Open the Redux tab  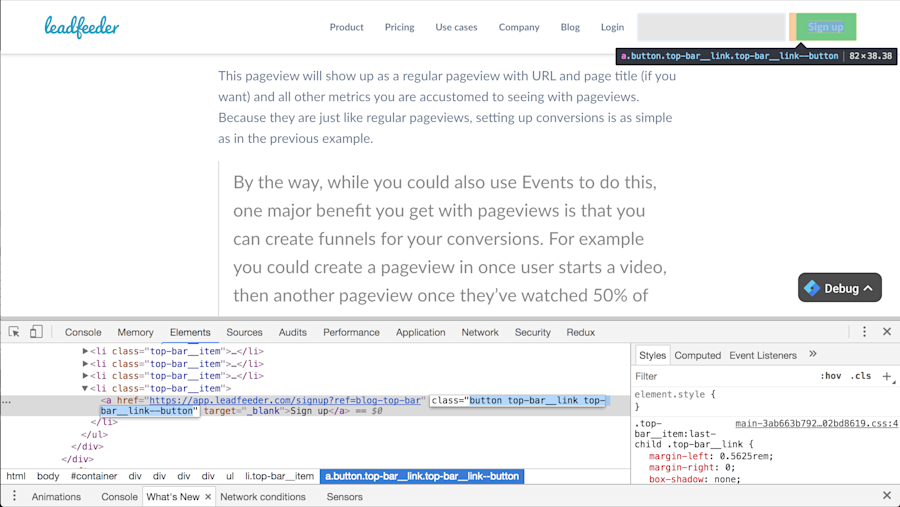(x=581, y=332)
